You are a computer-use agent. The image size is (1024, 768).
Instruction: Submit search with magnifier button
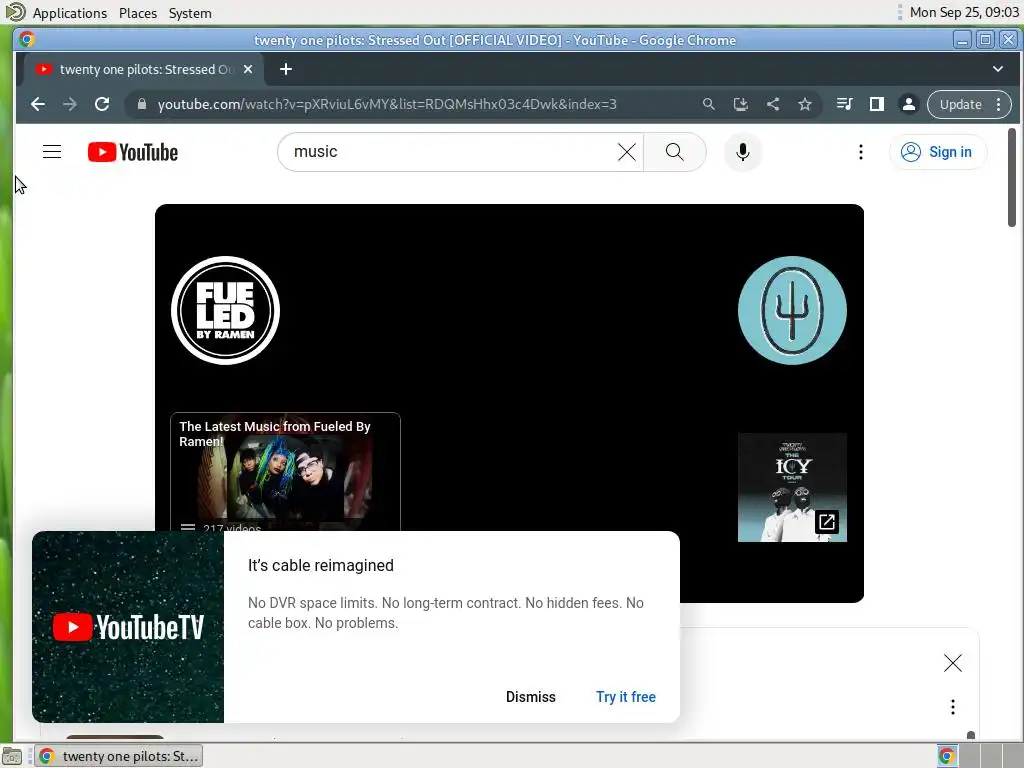click(675, 152)
